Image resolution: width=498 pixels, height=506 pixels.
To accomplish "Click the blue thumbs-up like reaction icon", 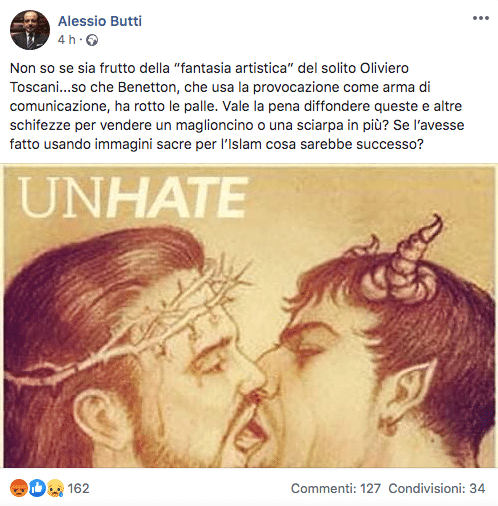I will 37,488.
